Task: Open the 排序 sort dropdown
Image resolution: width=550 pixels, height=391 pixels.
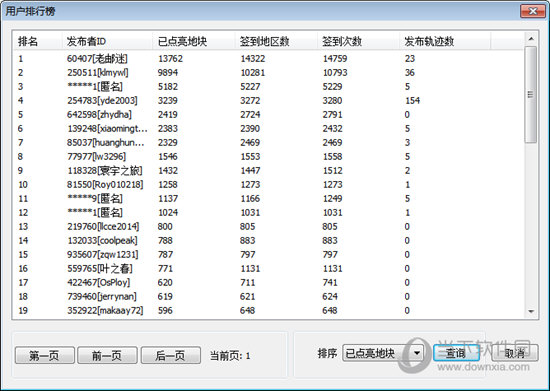Action: (383, 353)
